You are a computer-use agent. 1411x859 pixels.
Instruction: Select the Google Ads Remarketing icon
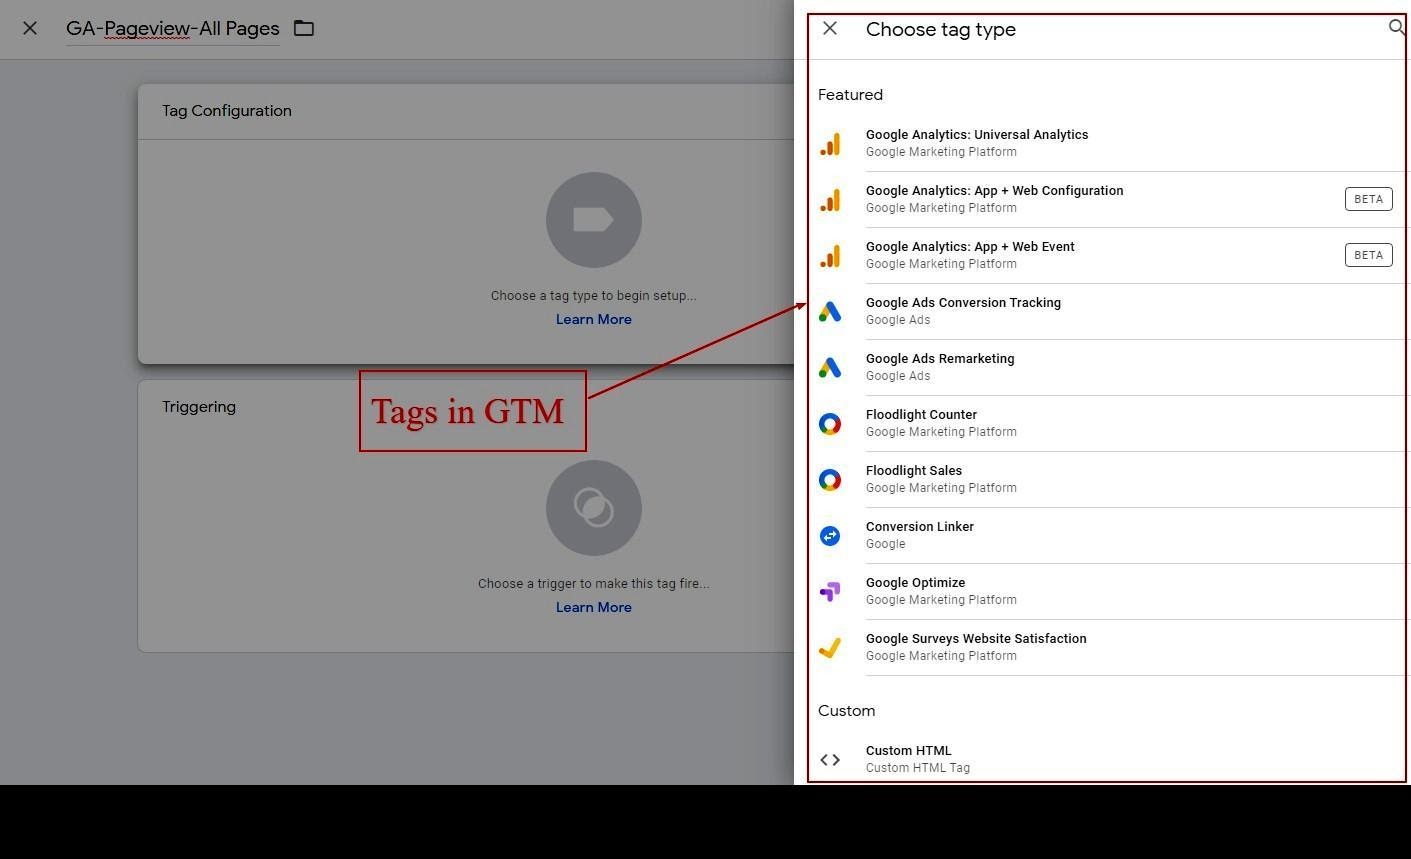830,367
